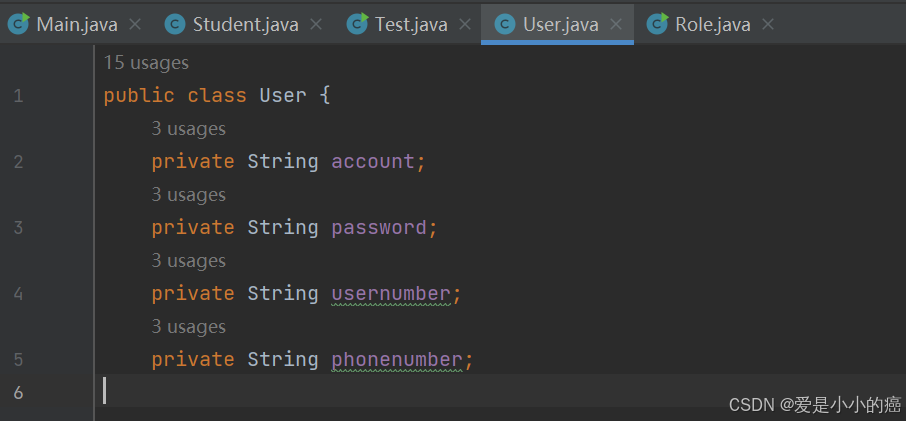This screenshot has height=421, width=906.
Task: Close the User.java tab
Action: 616,24
